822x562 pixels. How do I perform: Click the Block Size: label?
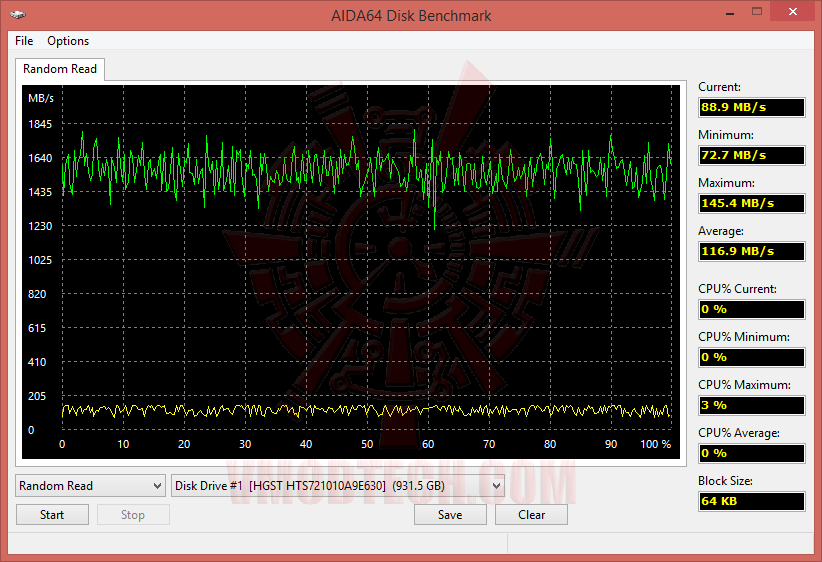click(725, 481)
